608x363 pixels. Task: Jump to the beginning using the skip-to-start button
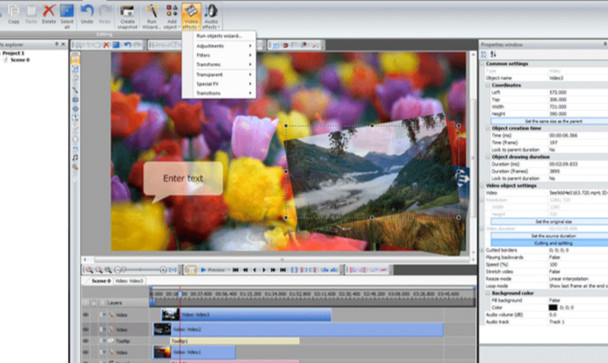point(235,270)
